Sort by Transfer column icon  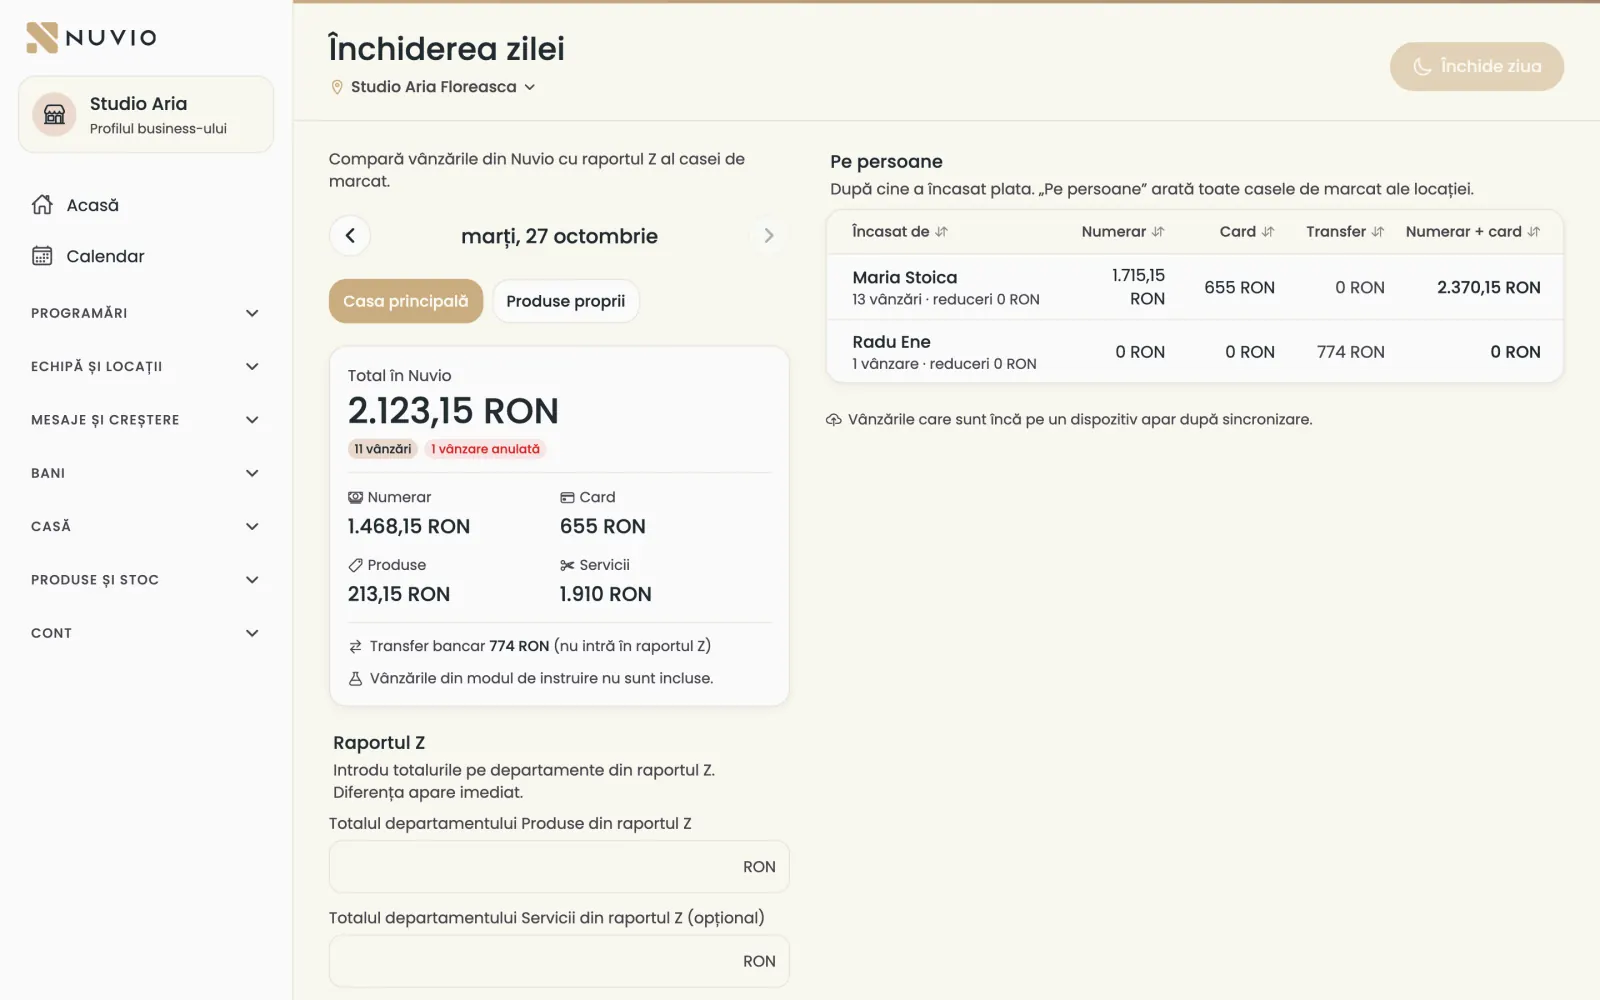coord(1378,232)
